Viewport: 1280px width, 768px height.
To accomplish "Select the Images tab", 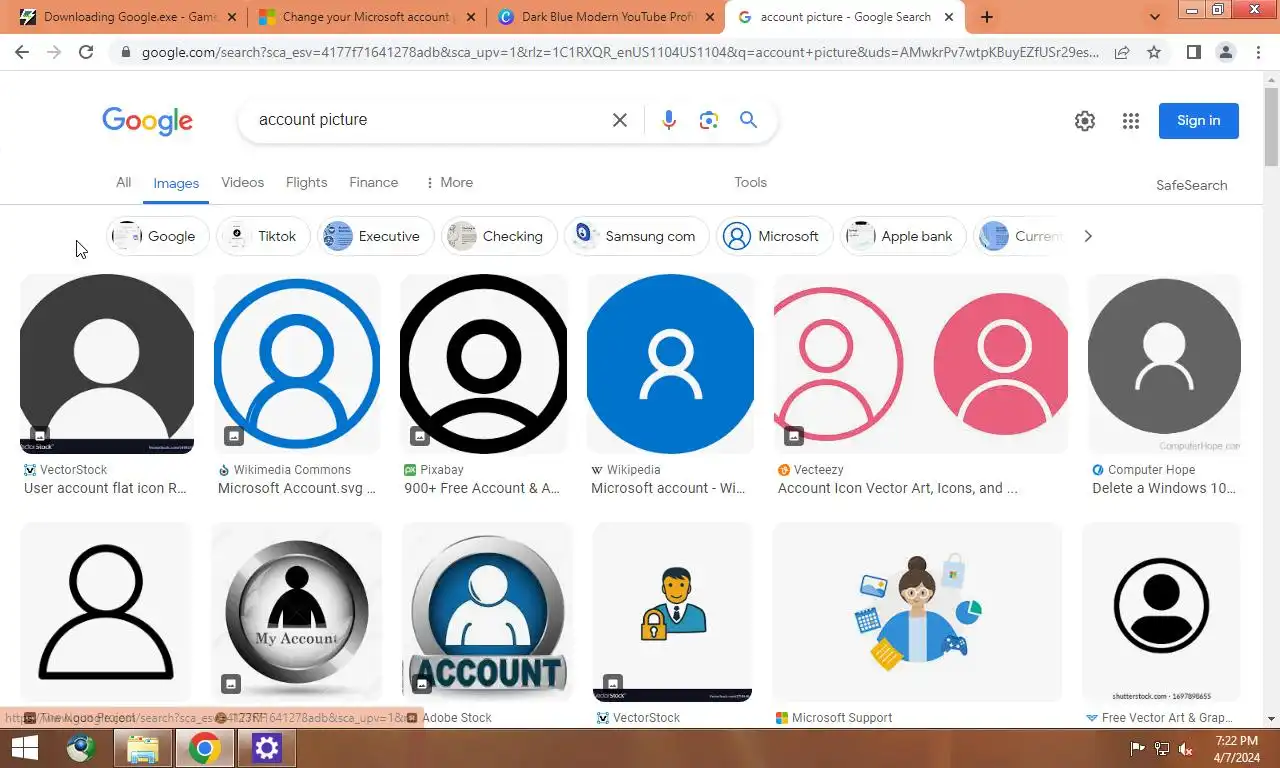I will pyautogui.click(x=176, y=183).
